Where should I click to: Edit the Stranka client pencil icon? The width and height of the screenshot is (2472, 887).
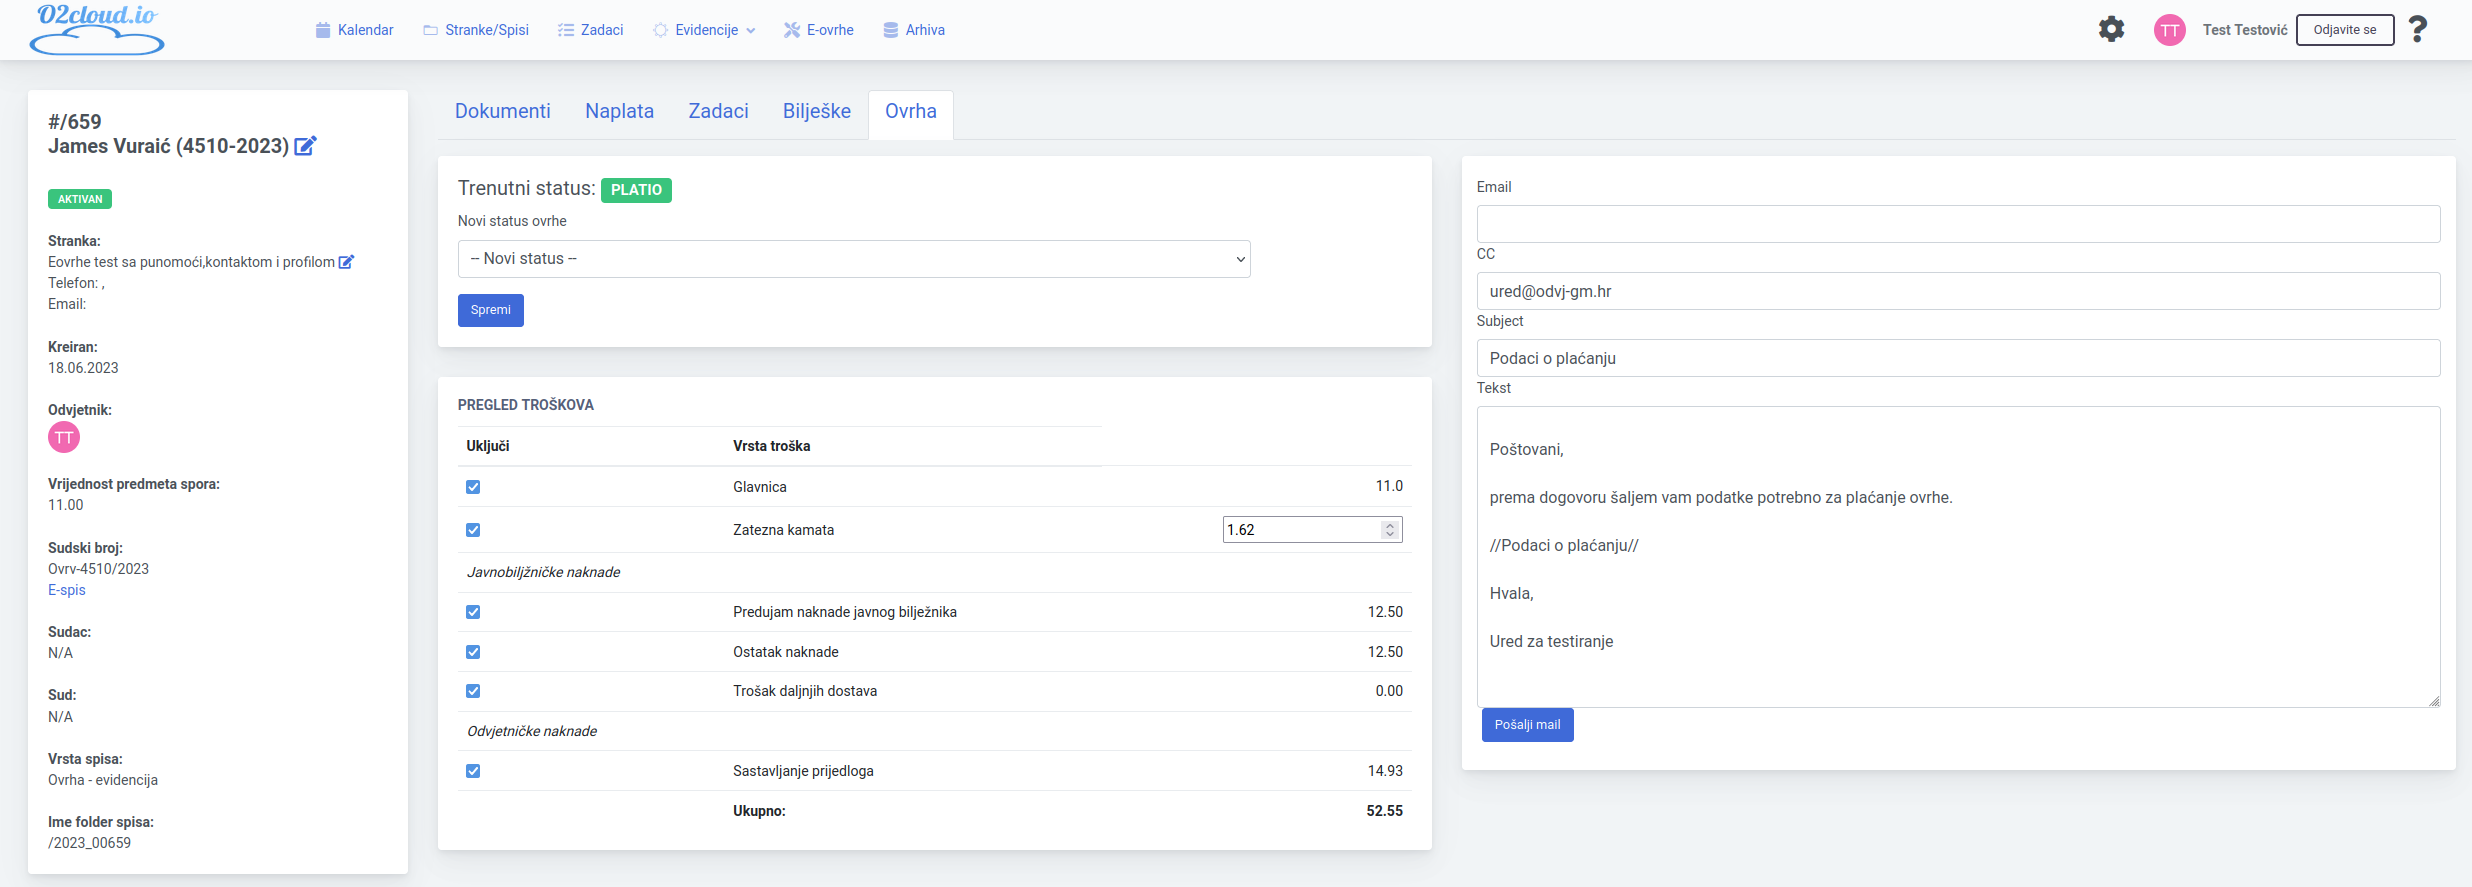click(347, 262)
